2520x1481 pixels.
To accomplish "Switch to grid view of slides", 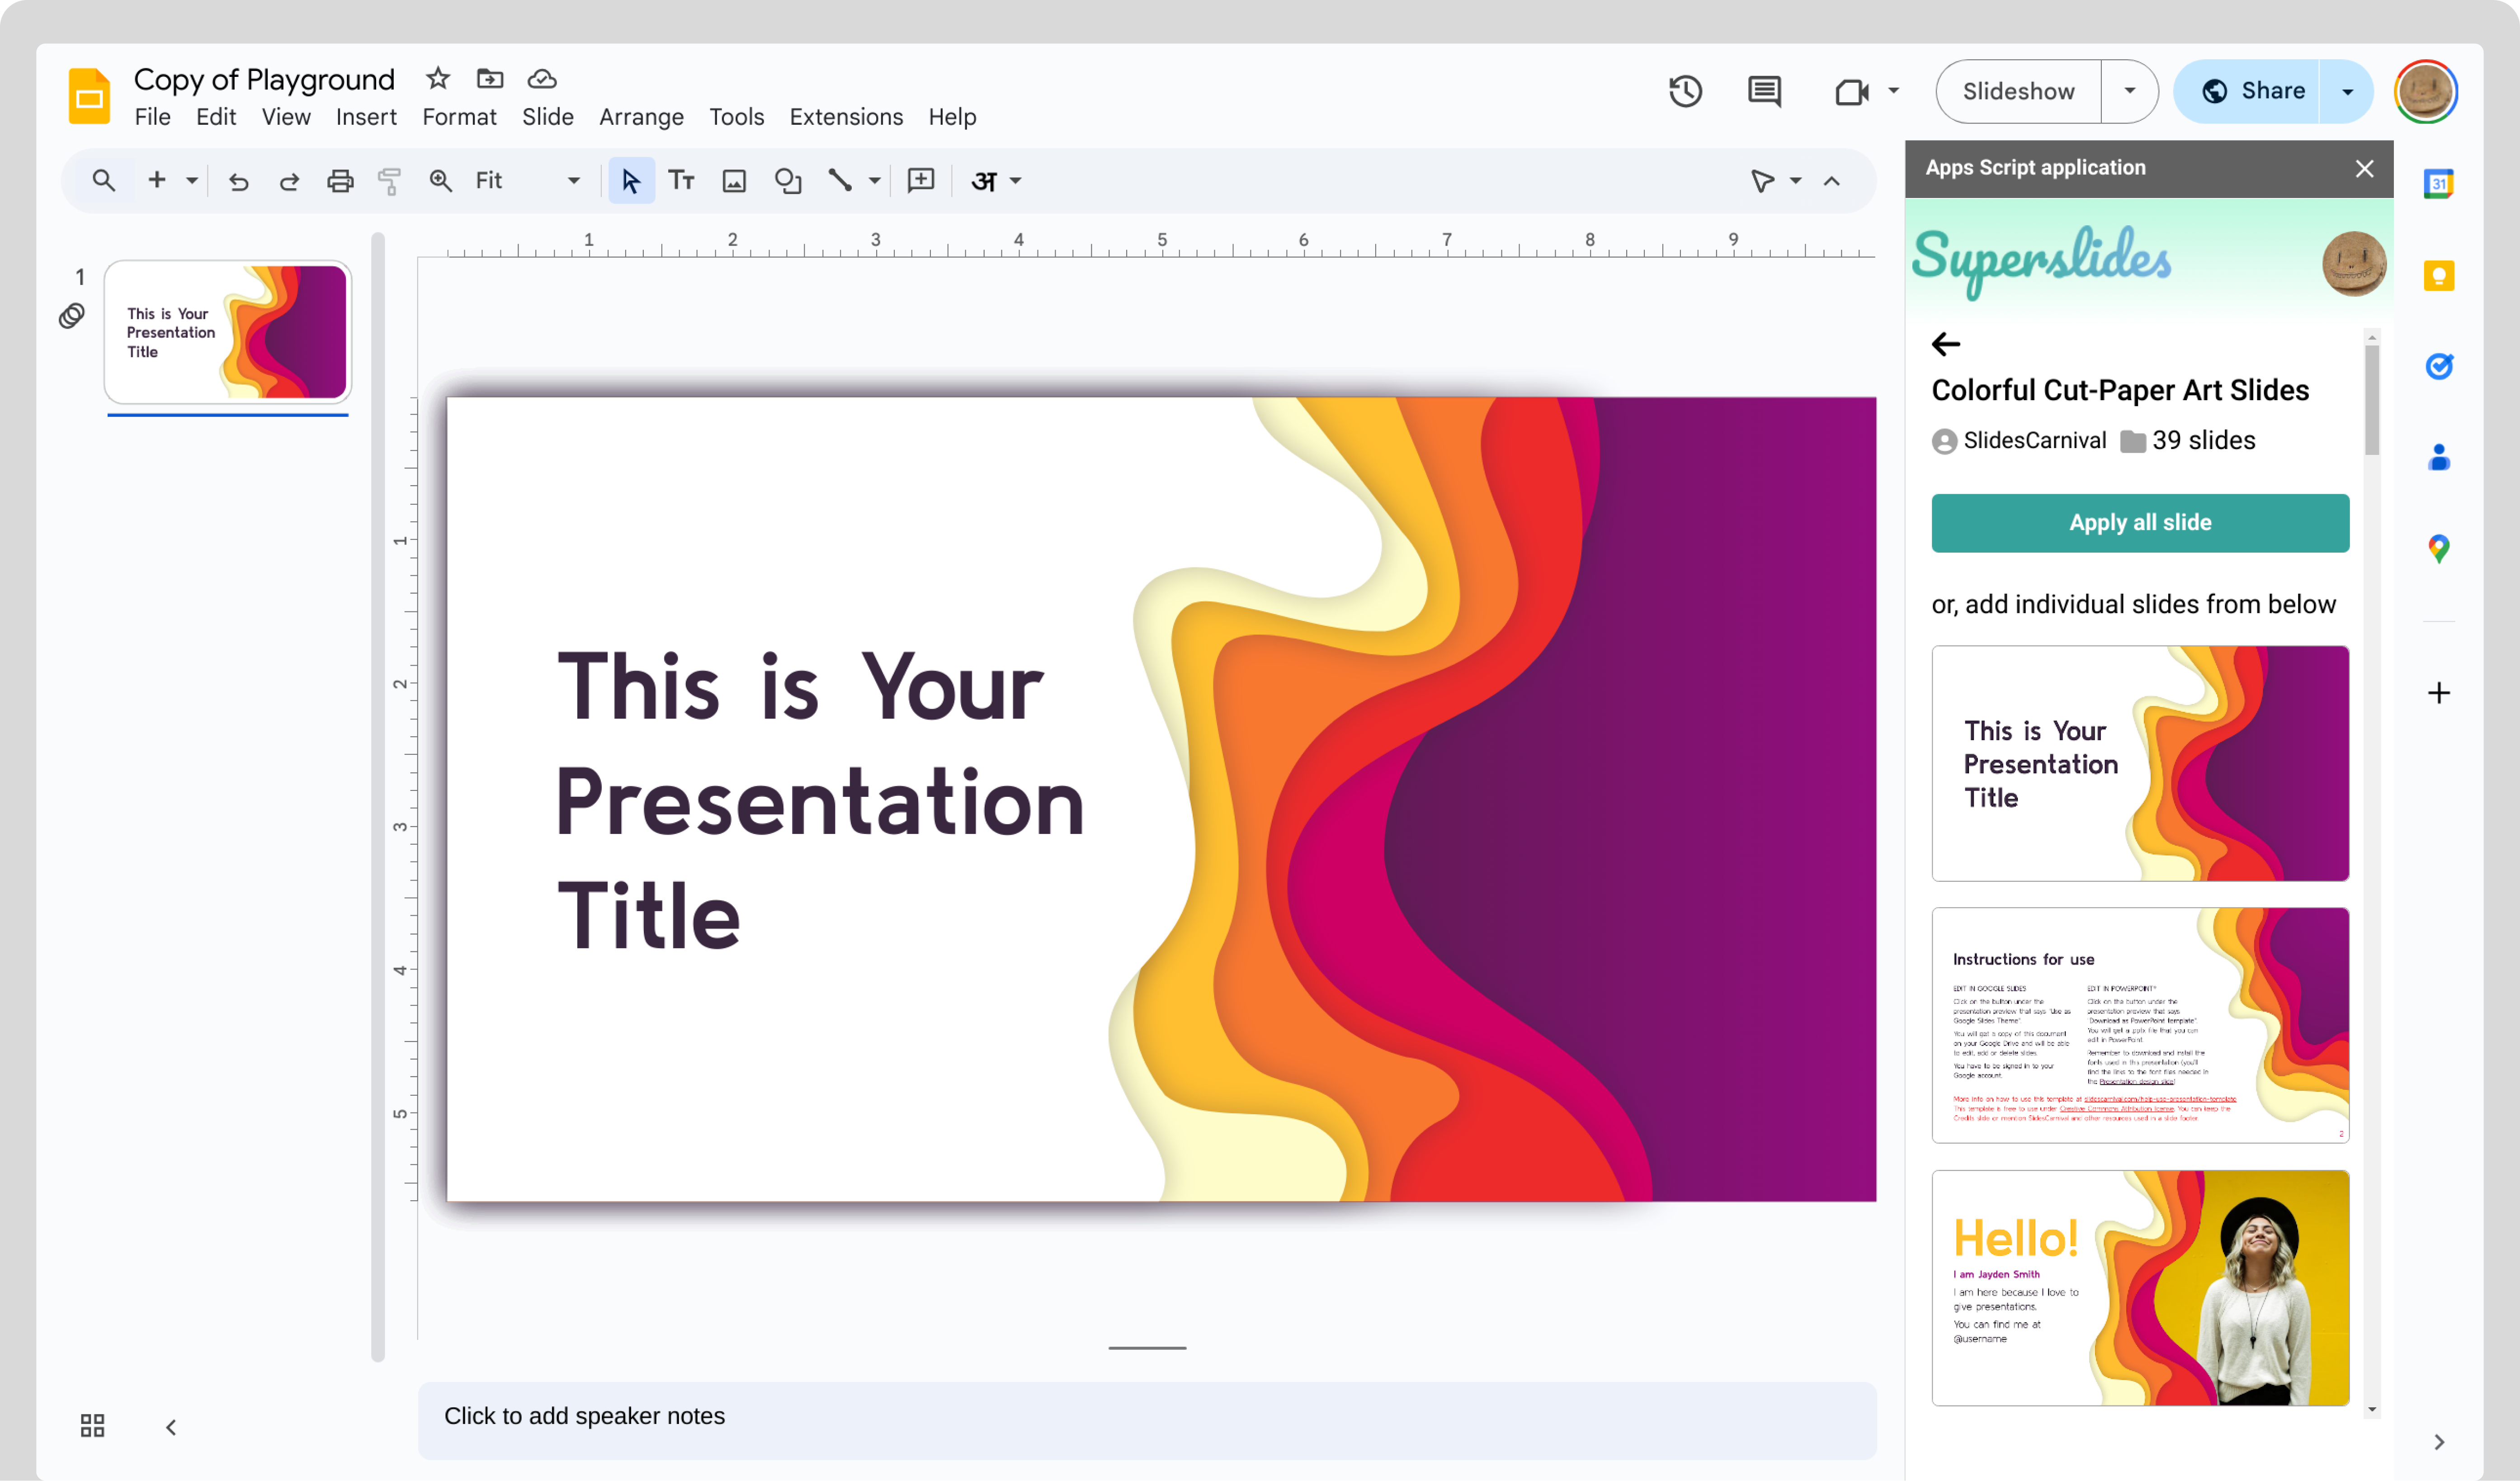I will click(x=92, y=1425).
